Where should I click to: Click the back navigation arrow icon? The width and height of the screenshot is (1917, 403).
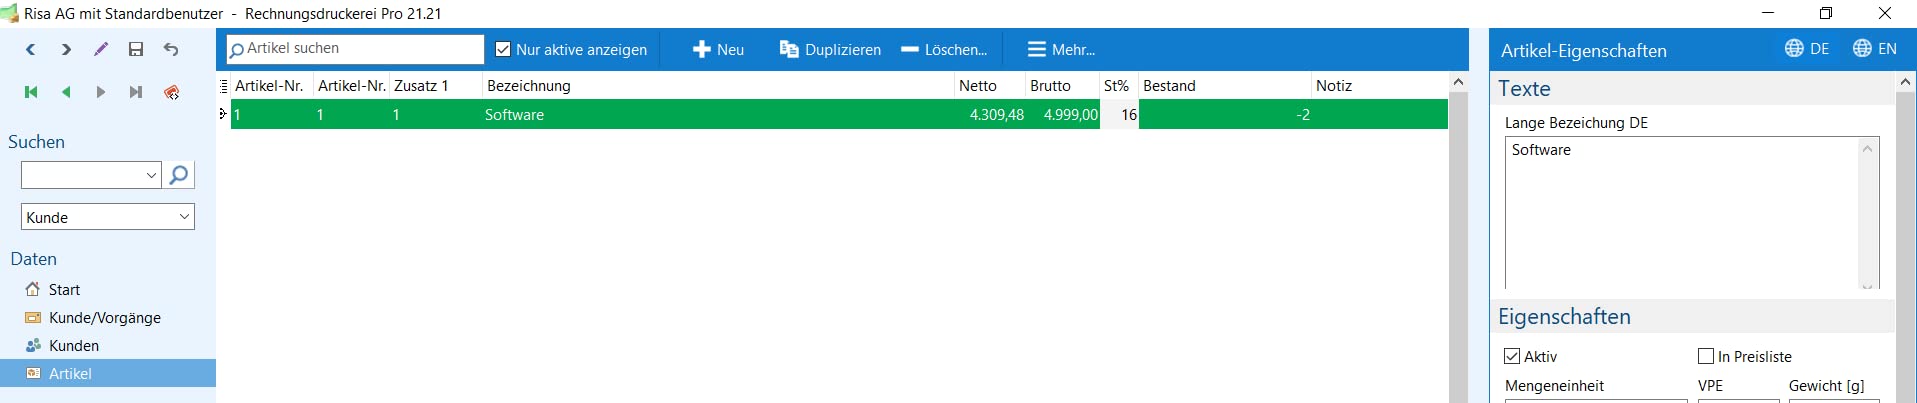coord(31,49)
